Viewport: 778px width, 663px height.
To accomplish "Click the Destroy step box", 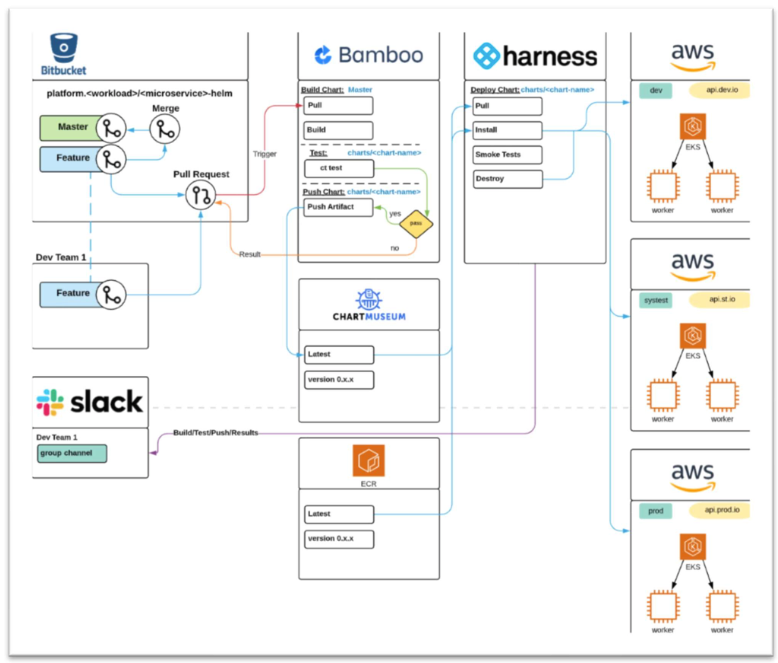I will coord(507,179).
